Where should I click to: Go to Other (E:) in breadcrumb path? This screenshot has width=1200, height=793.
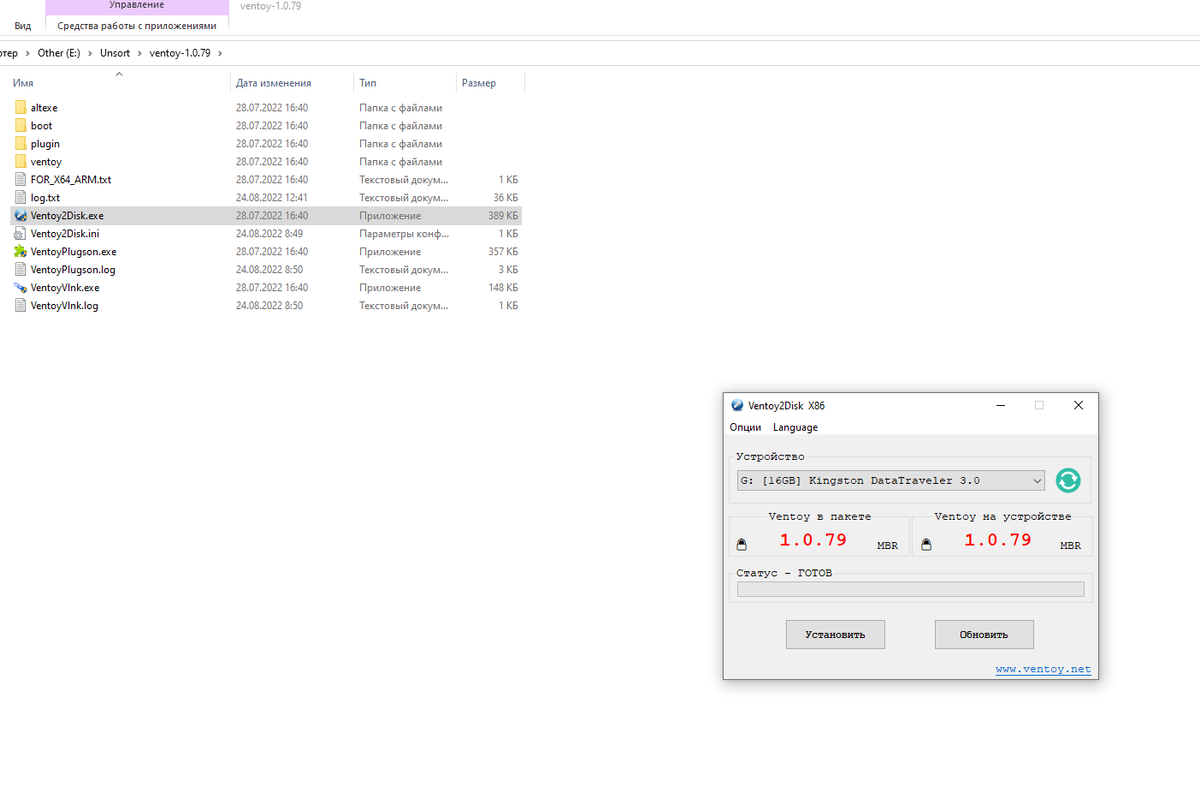[x=59, y=53]
